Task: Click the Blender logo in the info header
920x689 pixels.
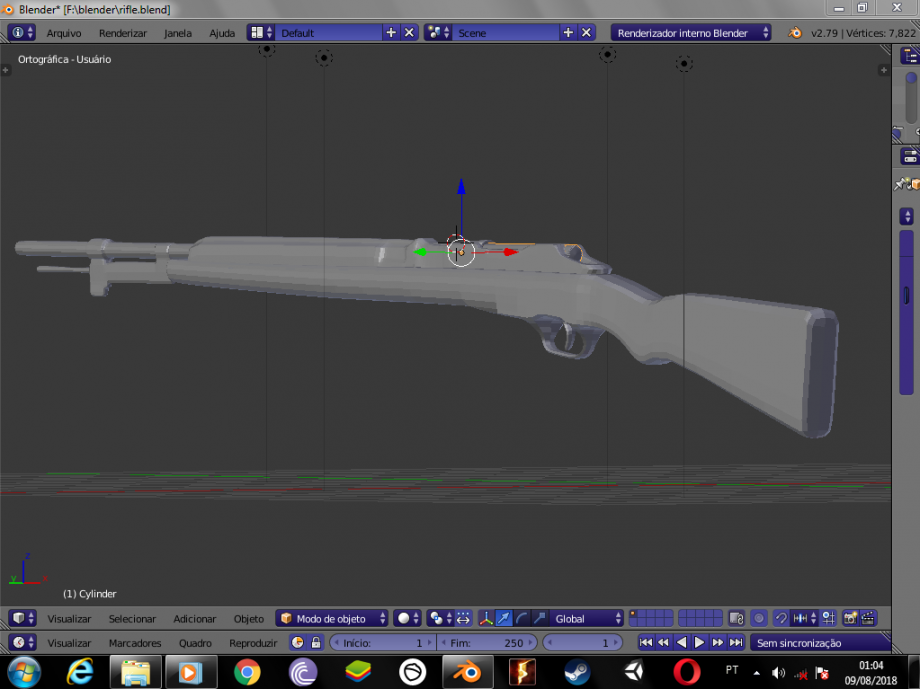Action: [20, 31]
